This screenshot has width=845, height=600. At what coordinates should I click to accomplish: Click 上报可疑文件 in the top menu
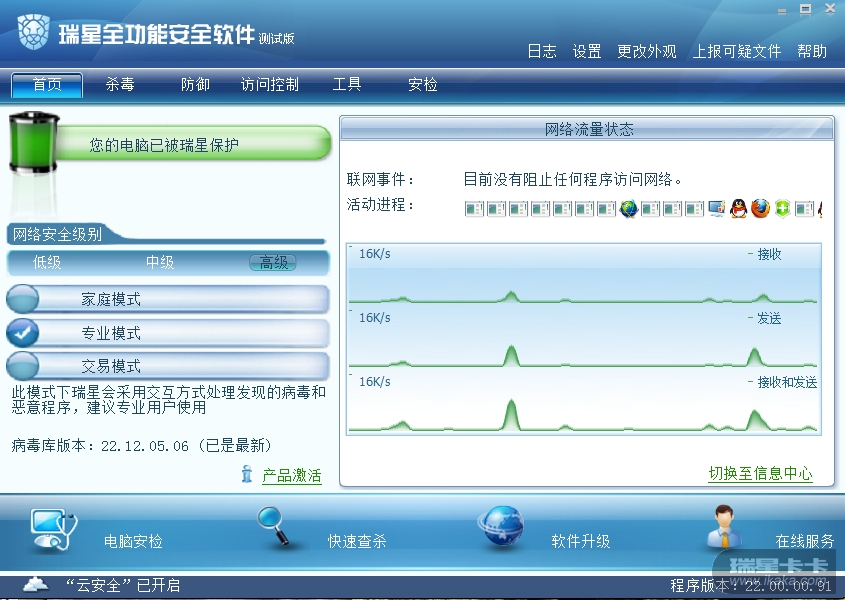[737, 51]
